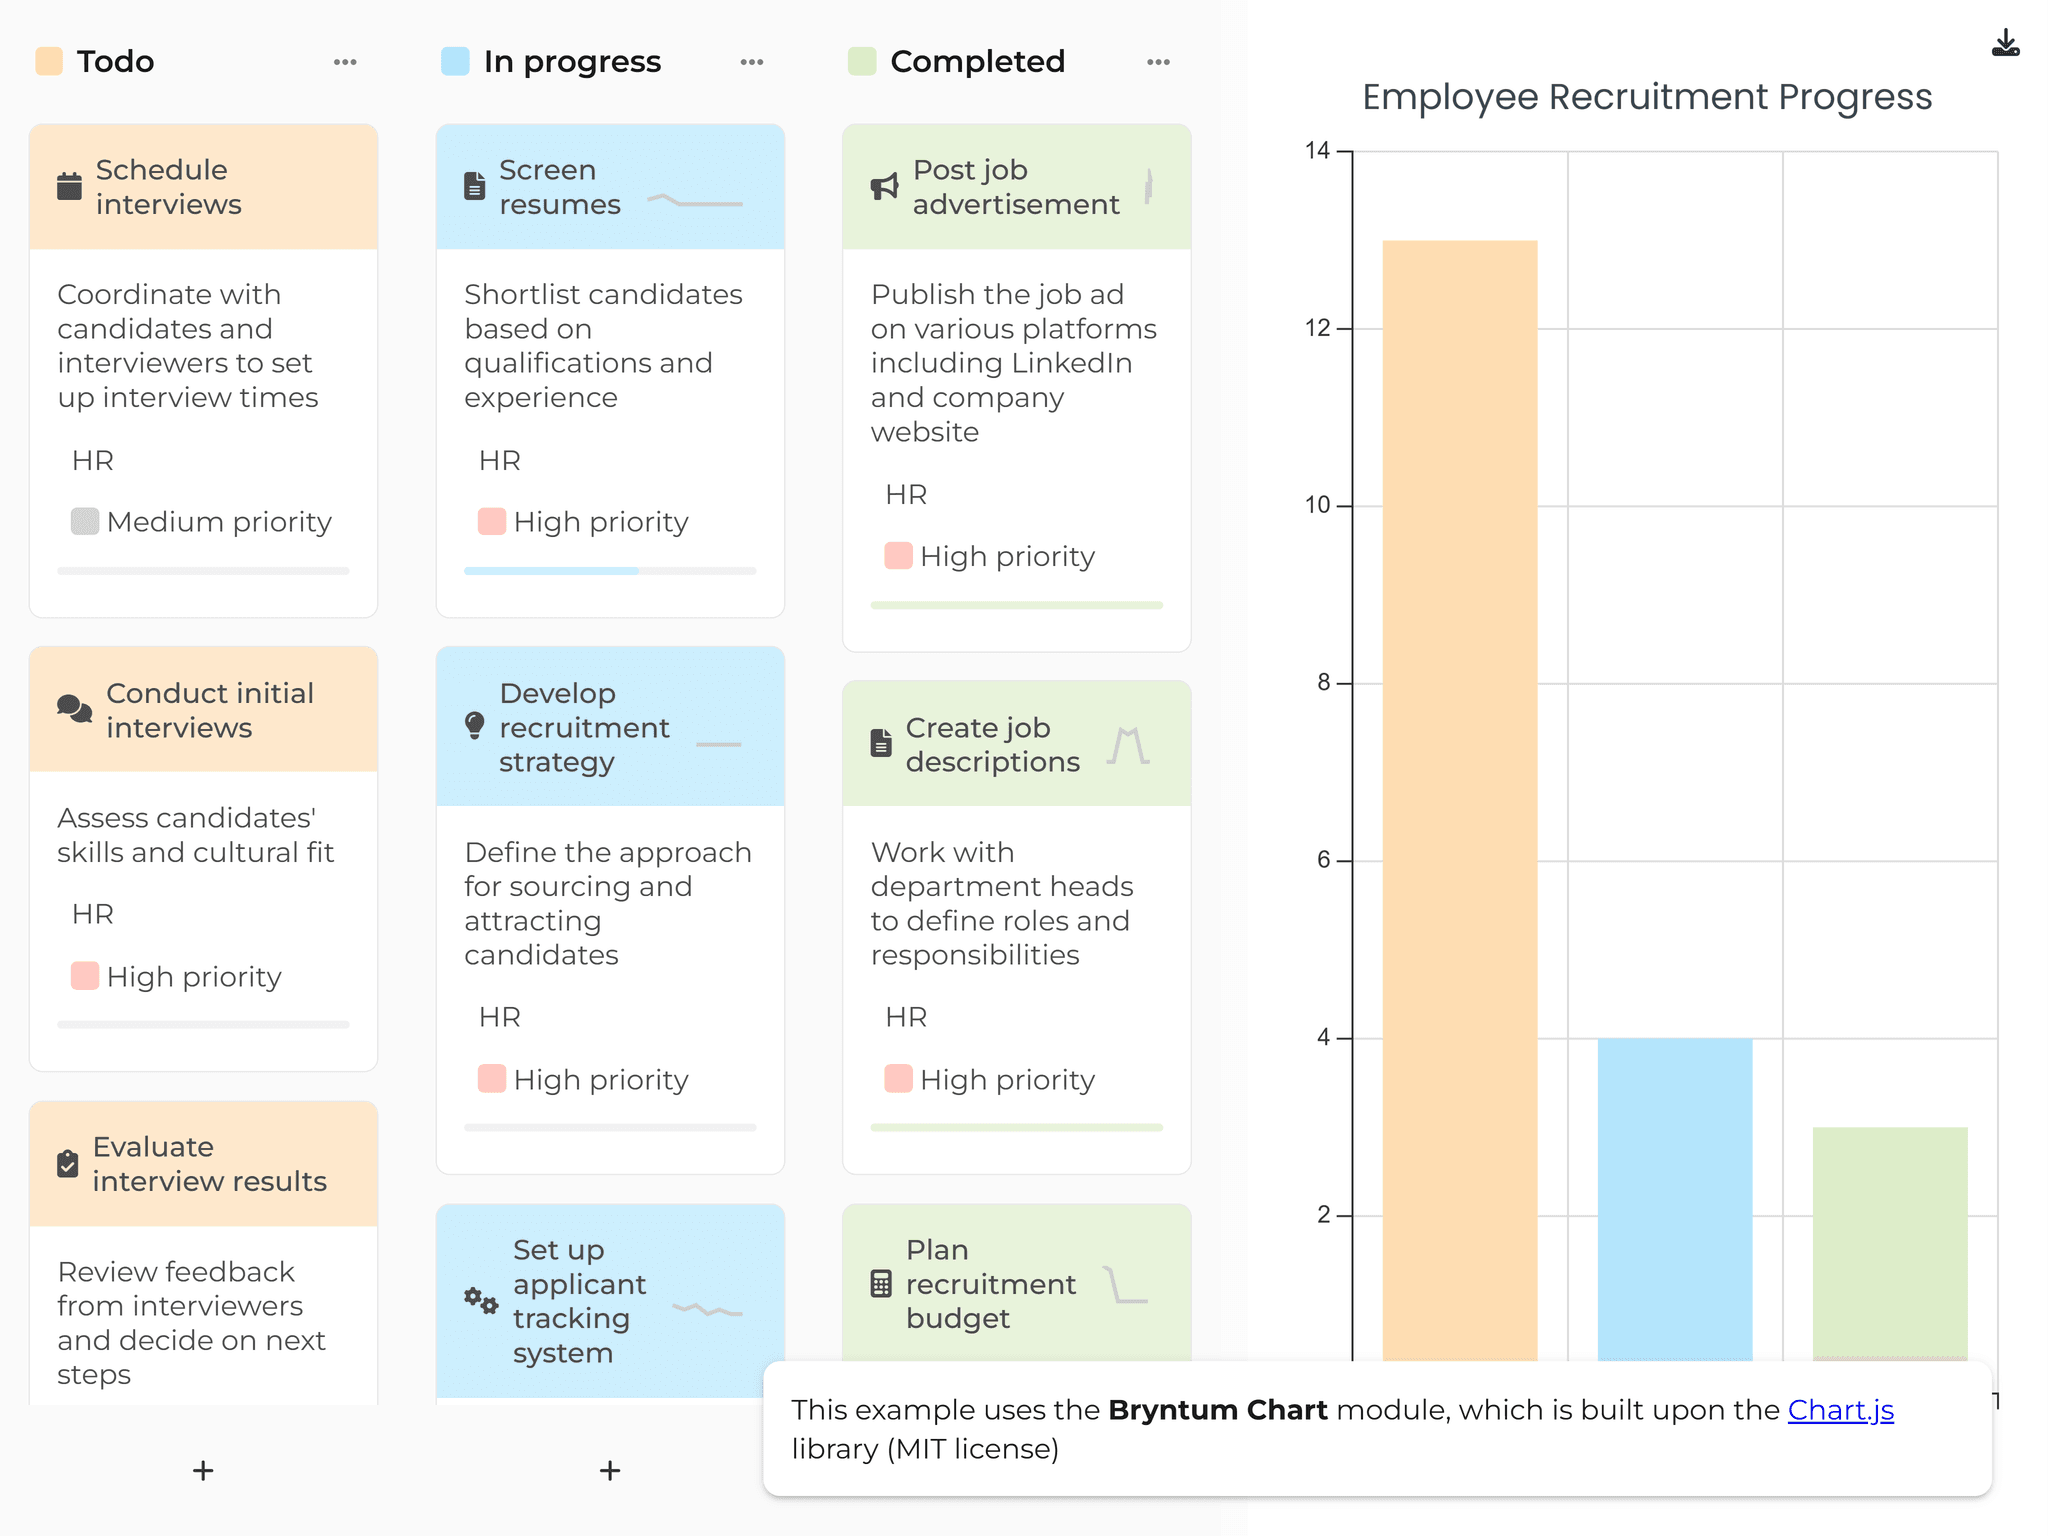Screen dimensions: 2048x1536
Task: Toggle the Medium priority marker on Schedule interviews
Action: pos(87,521)
